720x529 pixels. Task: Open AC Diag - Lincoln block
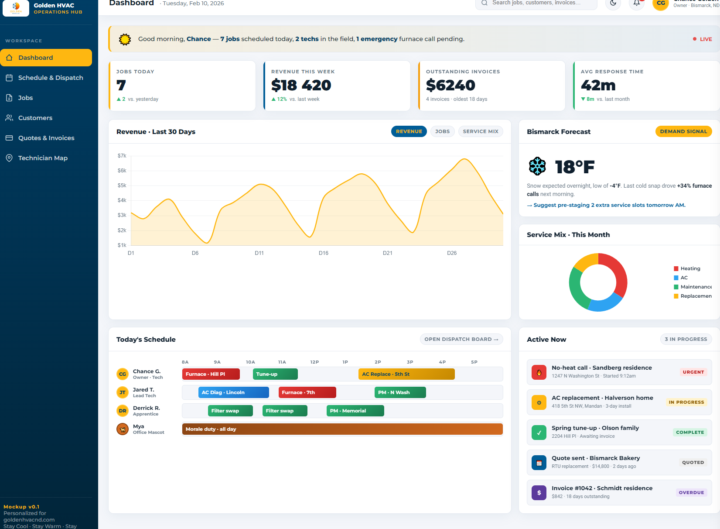[x=233, y=393]
